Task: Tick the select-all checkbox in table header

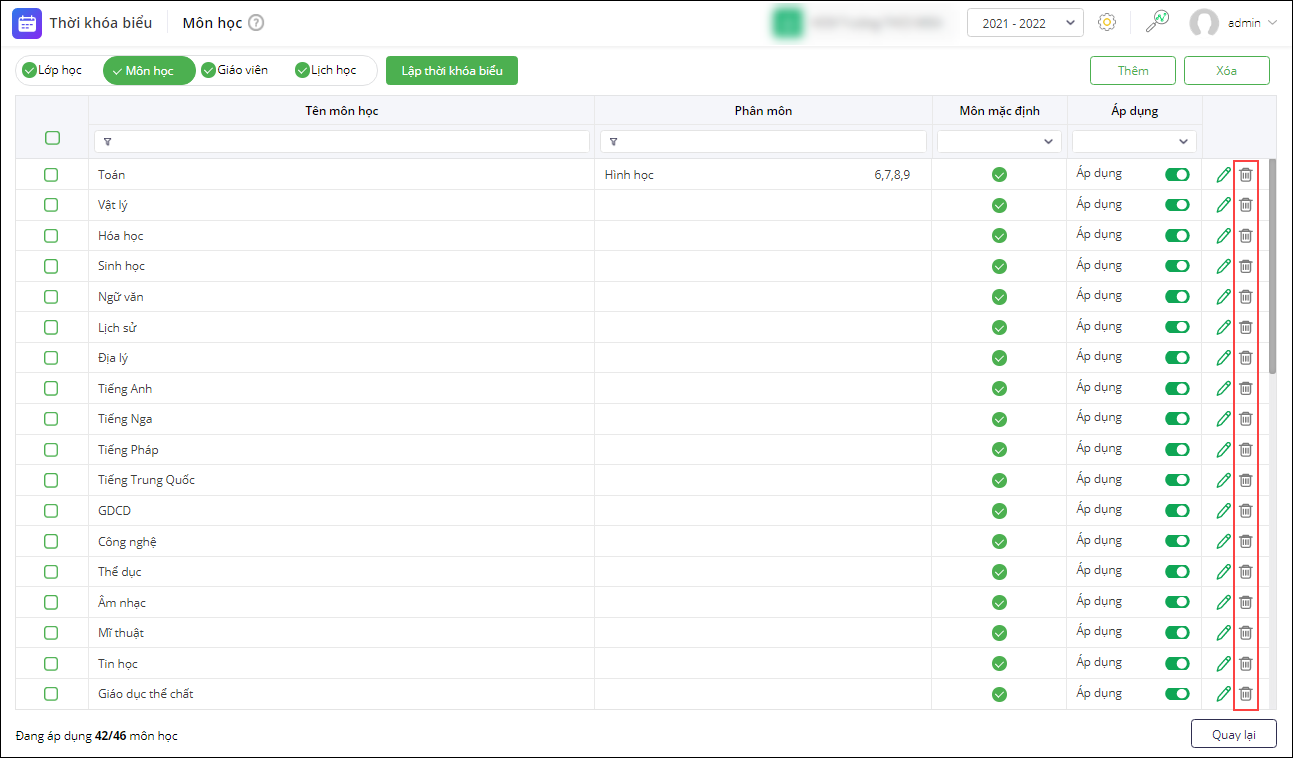Action: (52, 138)
